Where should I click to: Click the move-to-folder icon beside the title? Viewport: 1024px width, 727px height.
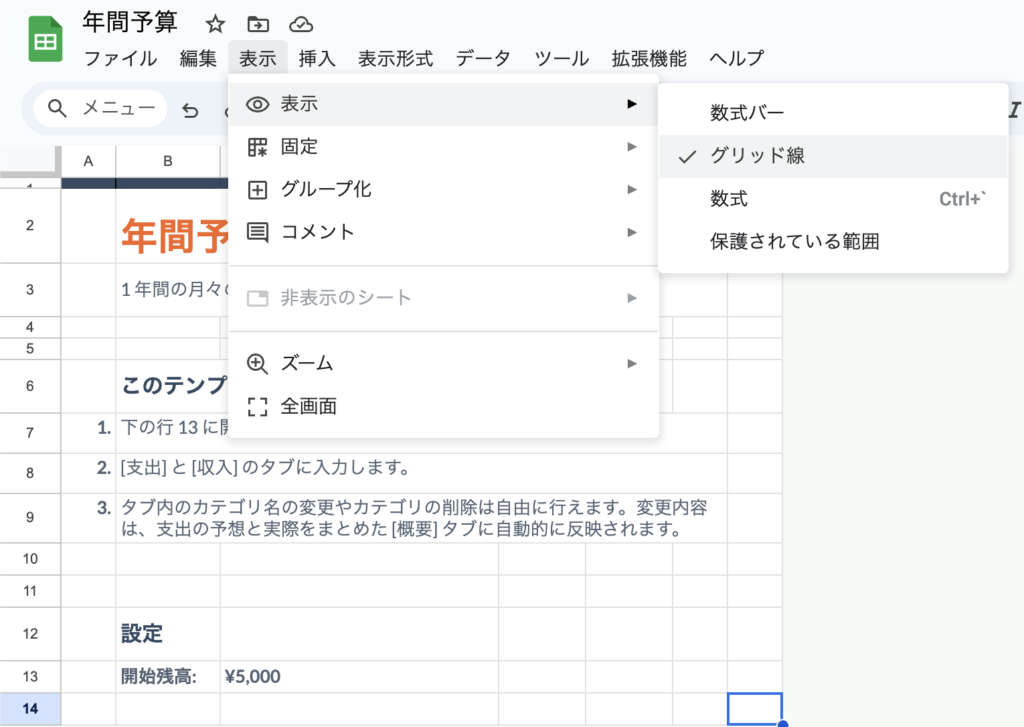point(258,24)
